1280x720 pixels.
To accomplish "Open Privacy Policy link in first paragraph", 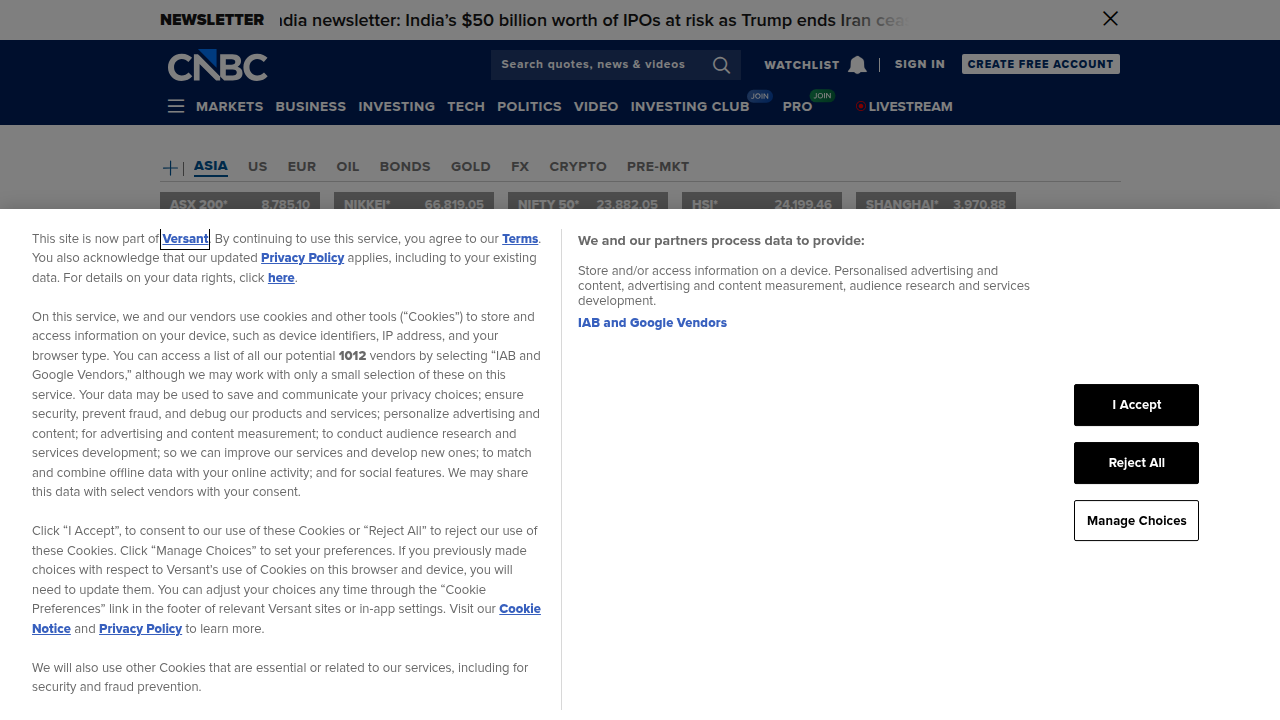I will click(x=302, y=258).
